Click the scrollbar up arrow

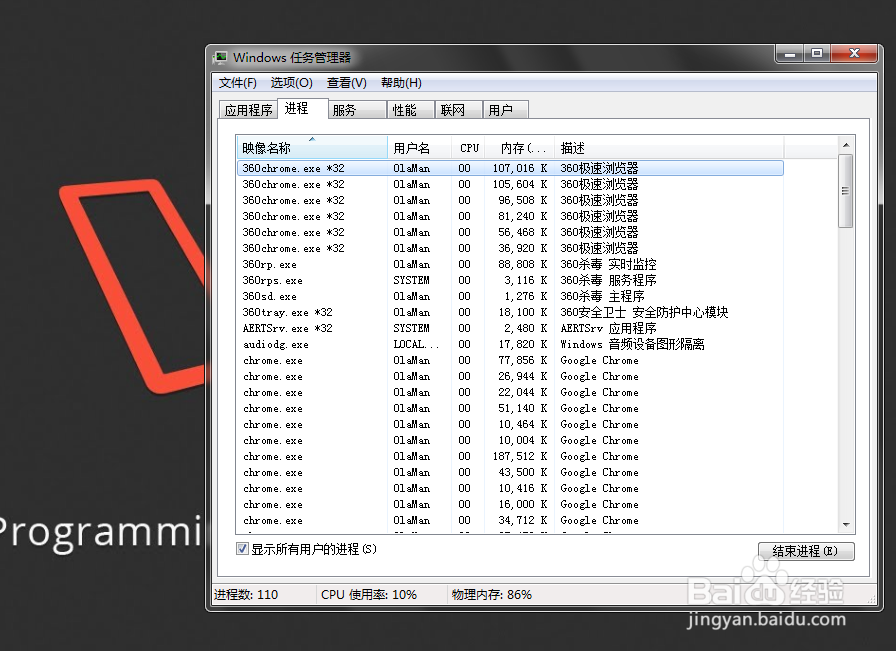click(x=846, y=145)
